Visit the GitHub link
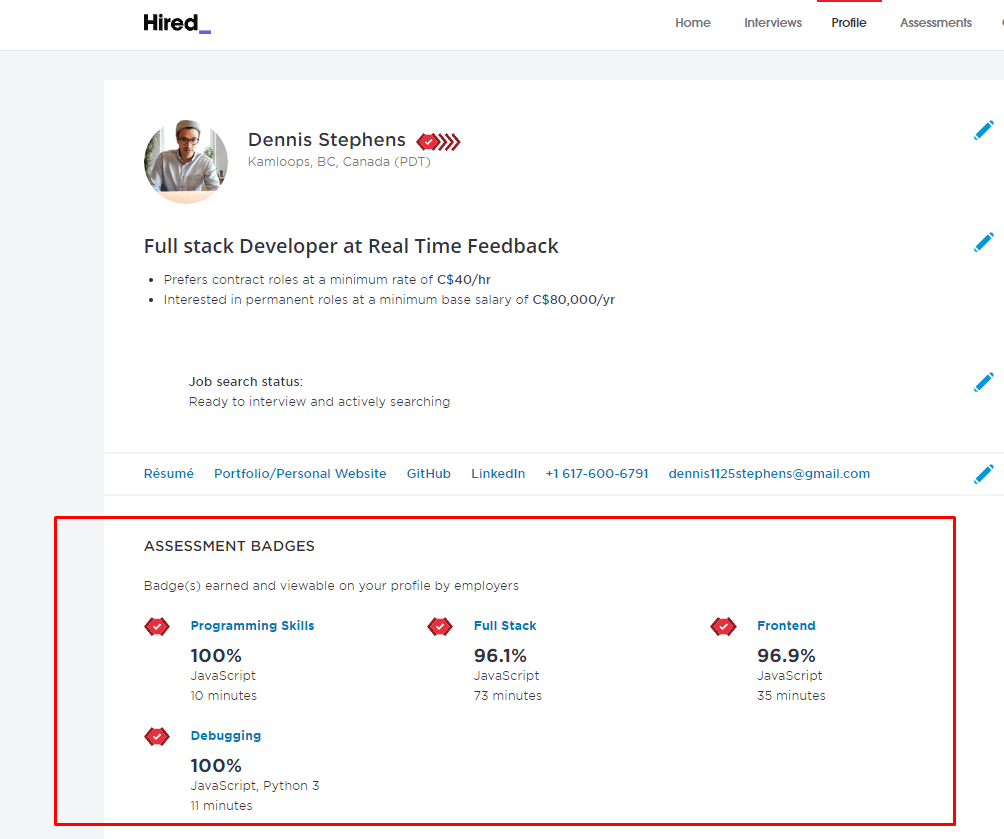 point(428,474)
